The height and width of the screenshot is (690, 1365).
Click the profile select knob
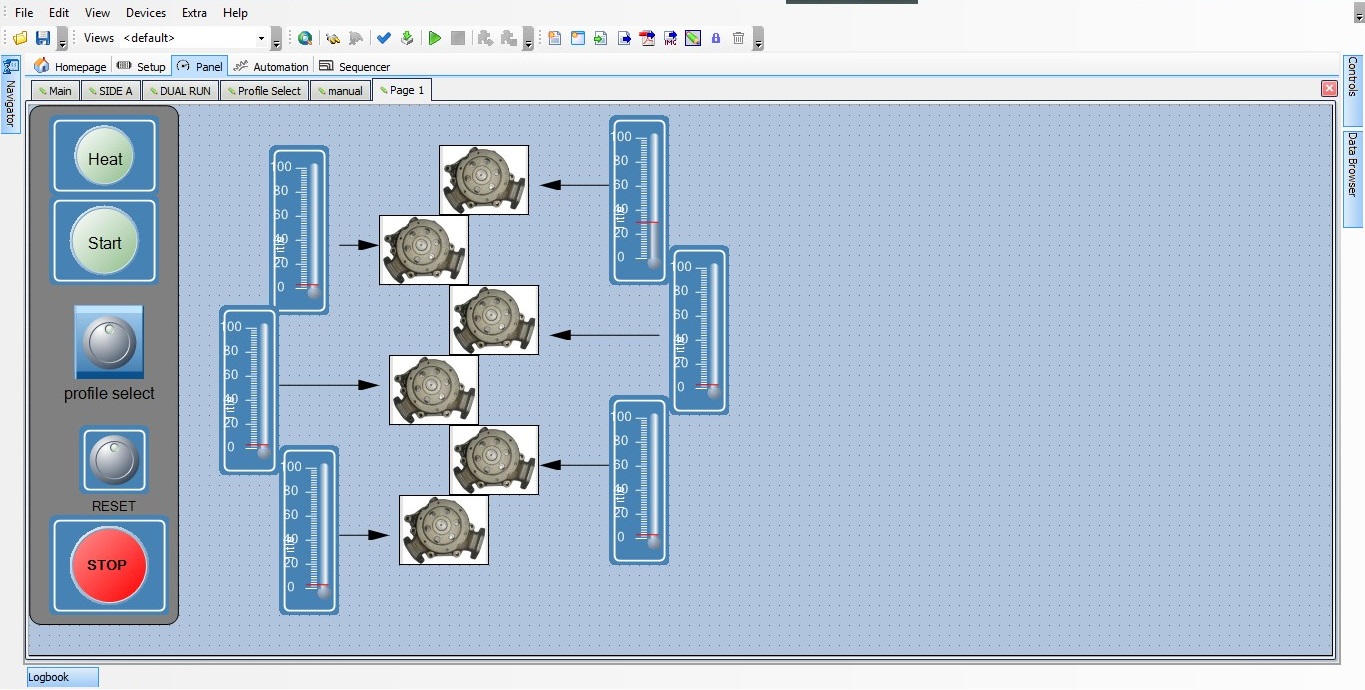pyautogui.click(x=109, y=343)
